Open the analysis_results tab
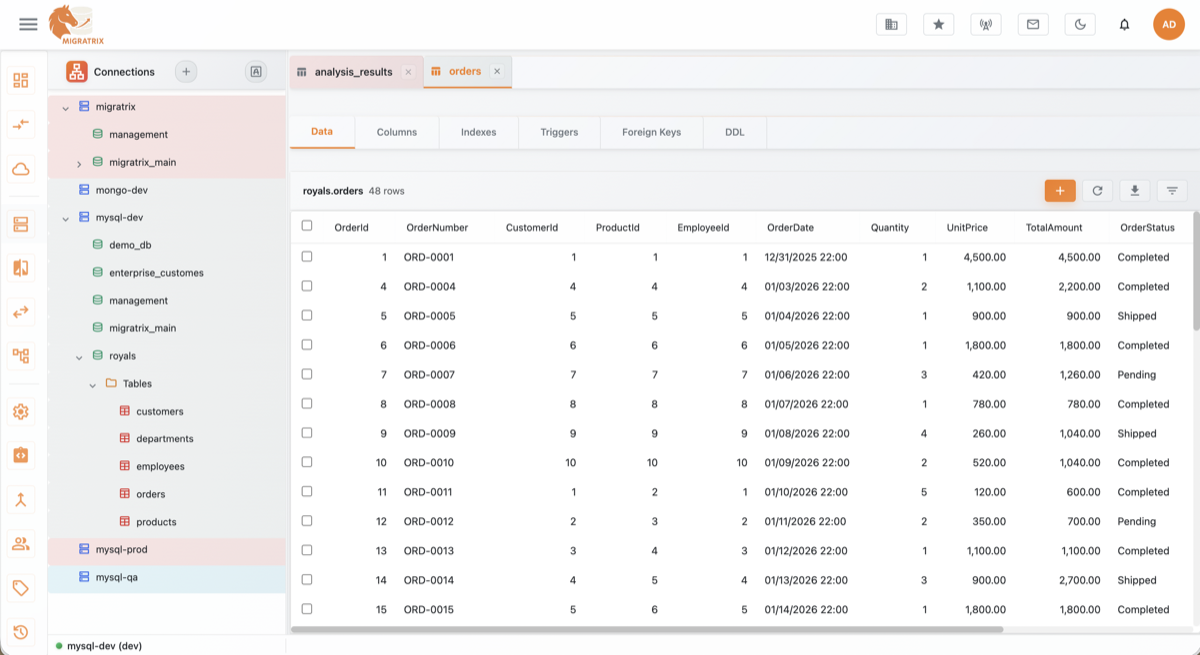This screenshot has height=655, width=1200. click(355, 71)
